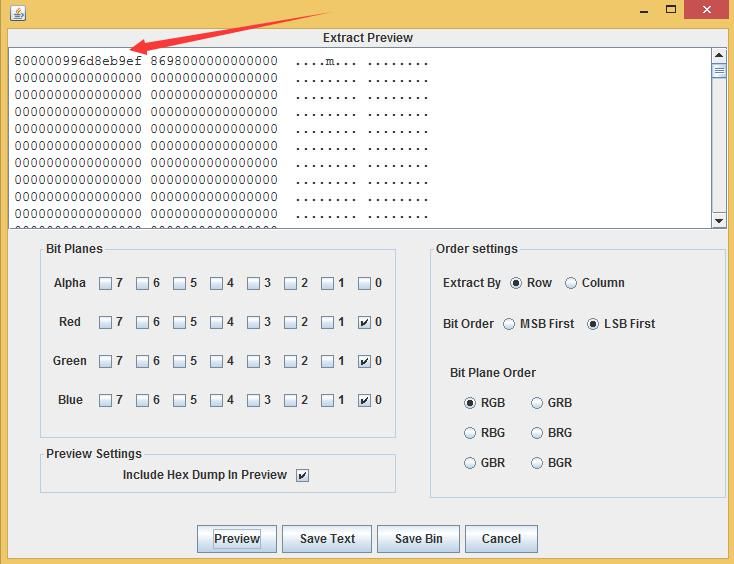Check Red bit plane 1
The image size is (734, 564).
tap(327, 322)
